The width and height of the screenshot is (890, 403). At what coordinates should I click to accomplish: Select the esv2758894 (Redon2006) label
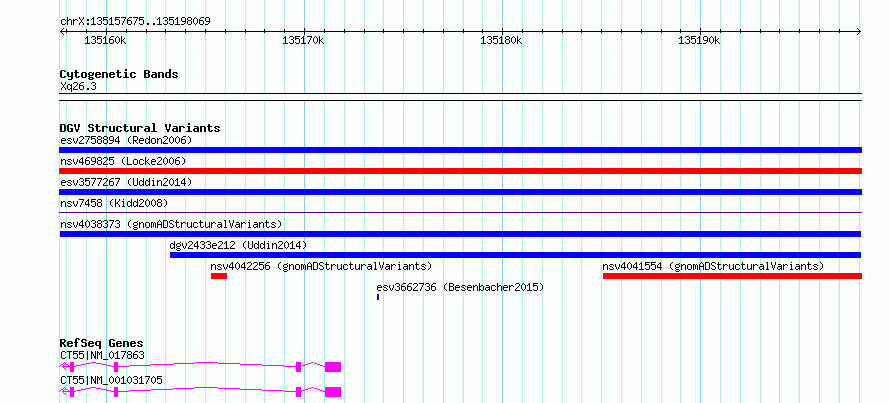click(126, 140)
